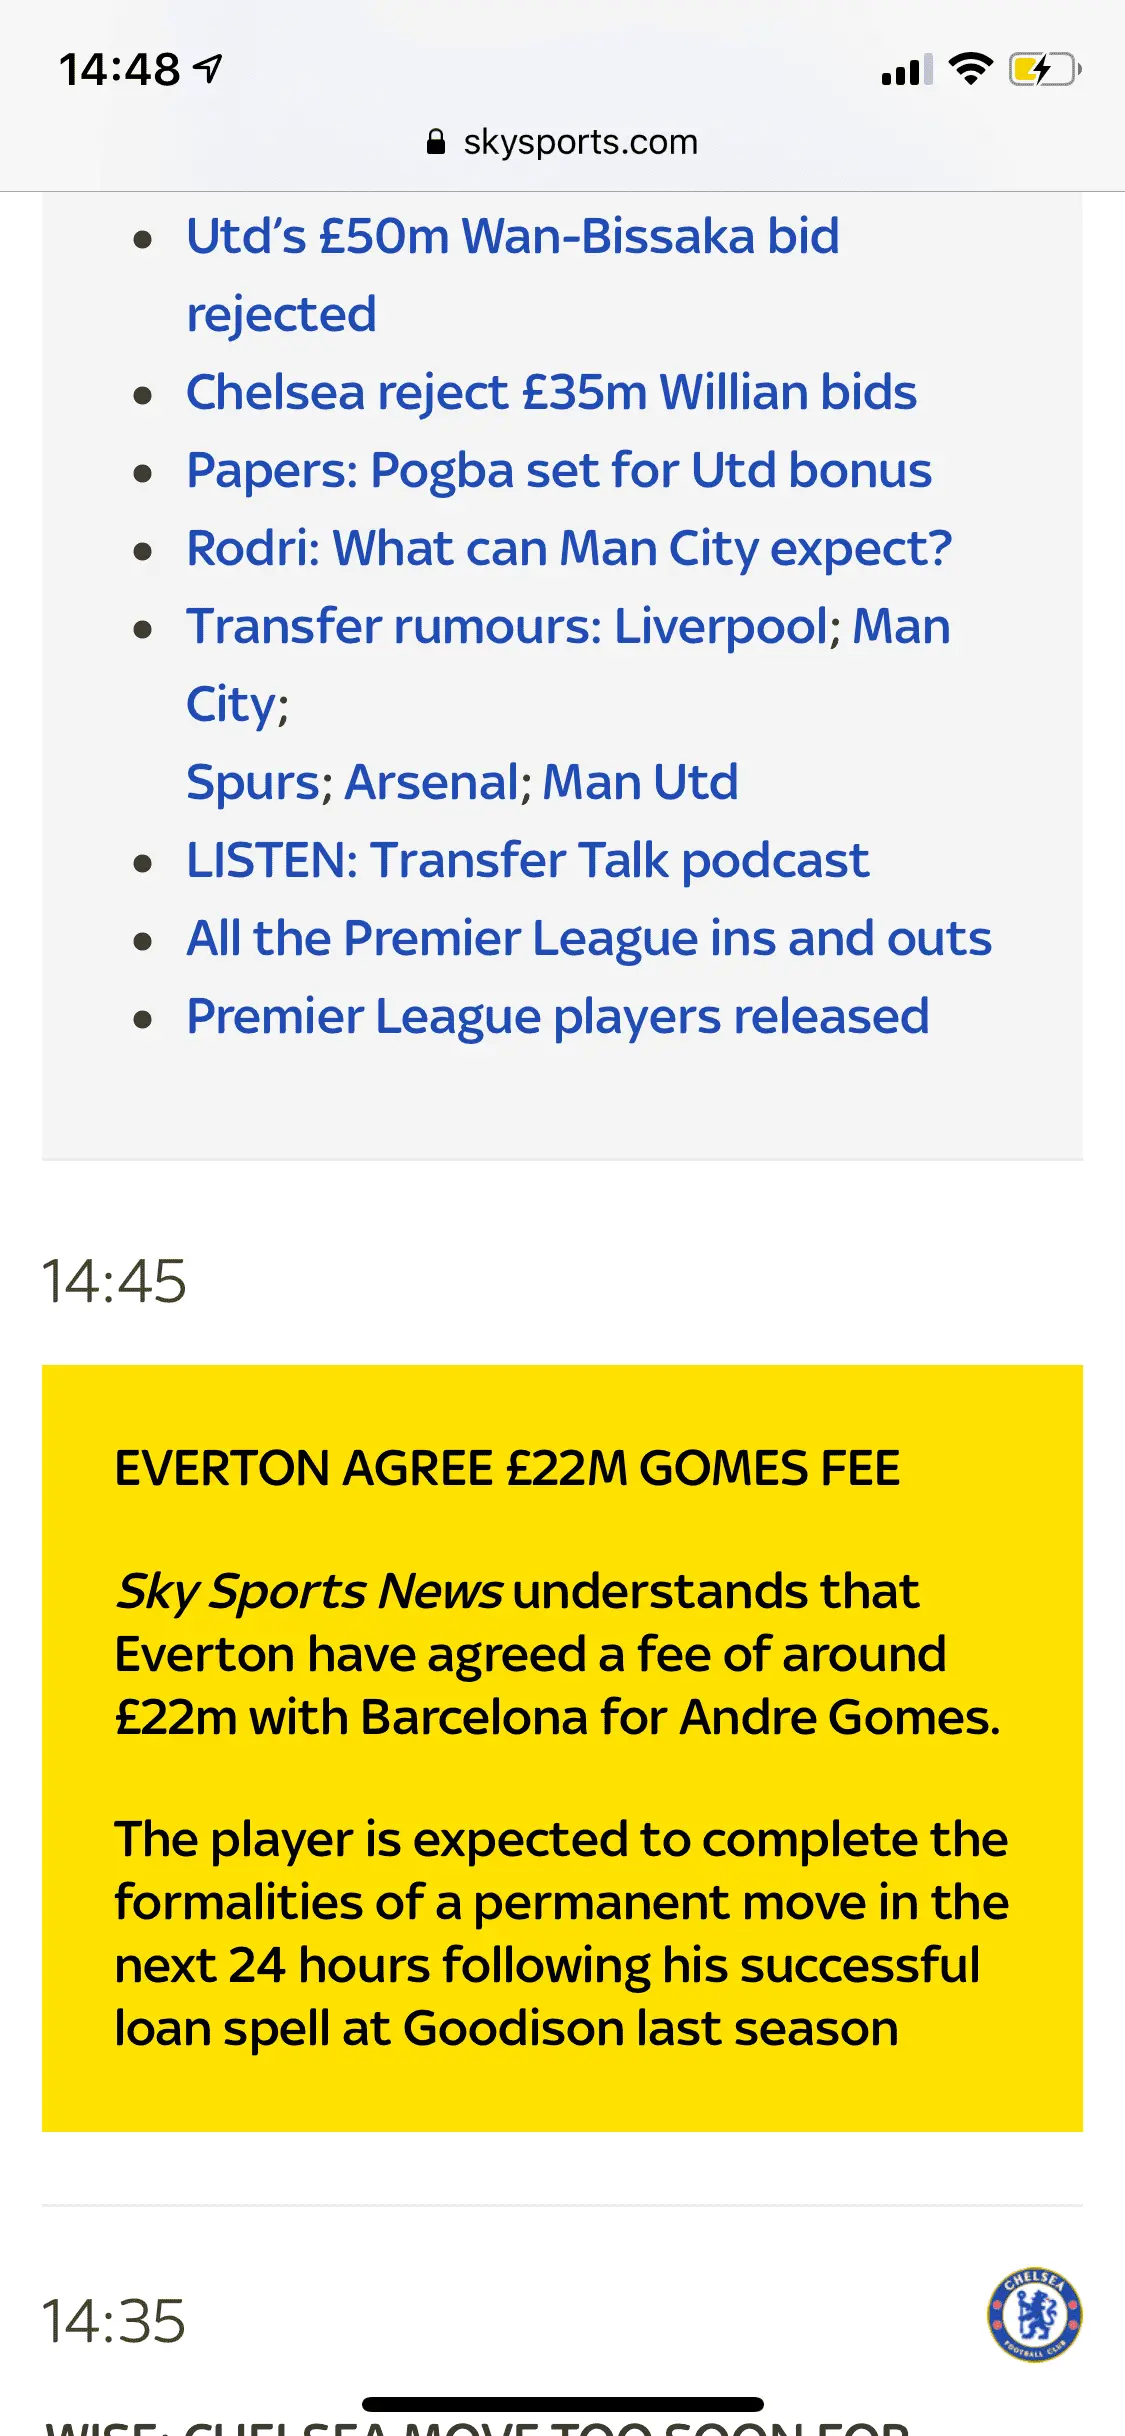Open LISTEN: Transfer Talk podcast link
Viewport: 1125px width, 2436px height.
click(527, 860)
